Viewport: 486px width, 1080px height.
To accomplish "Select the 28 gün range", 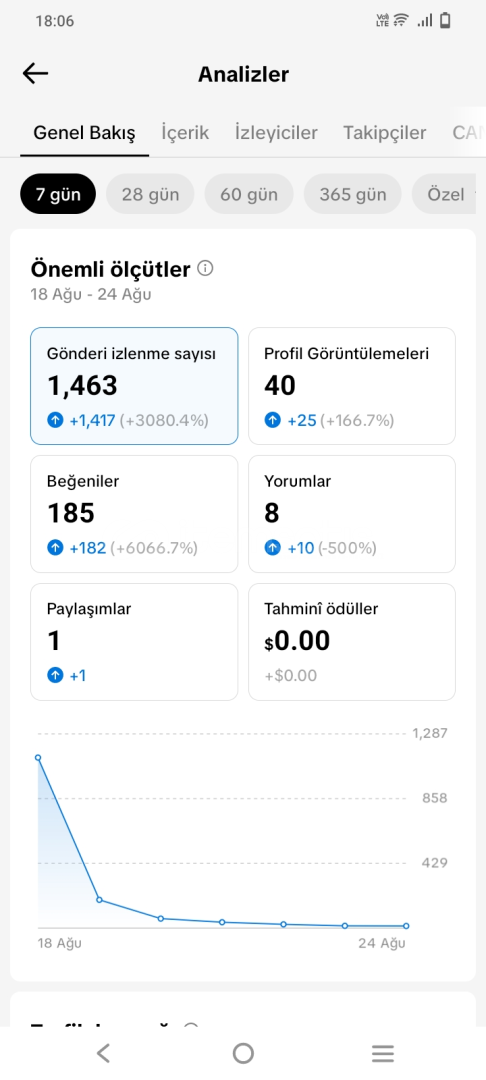I will [x=150, y=194].
